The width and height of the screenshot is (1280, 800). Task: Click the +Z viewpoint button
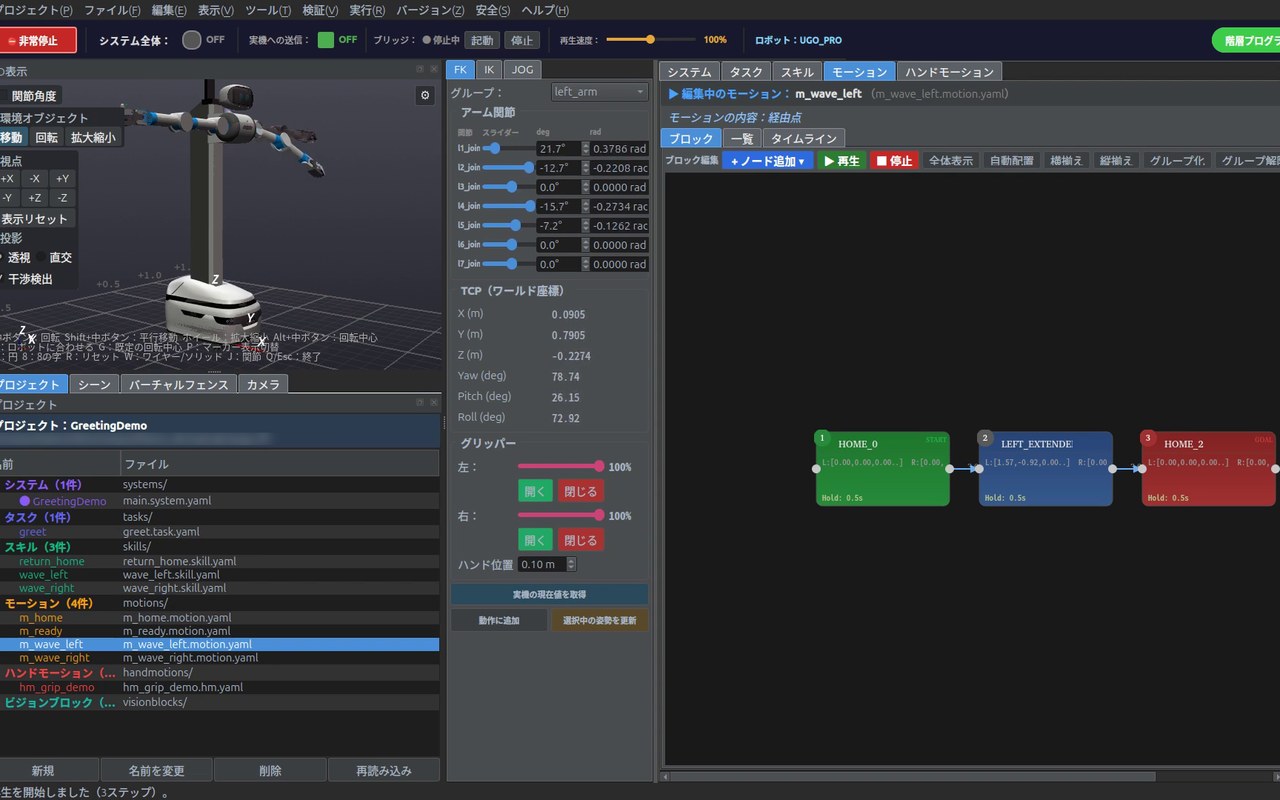pos(34,198)
